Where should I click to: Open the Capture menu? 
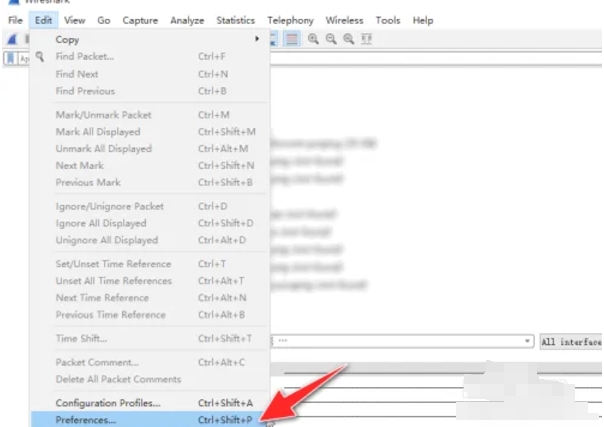pos(140,20)
